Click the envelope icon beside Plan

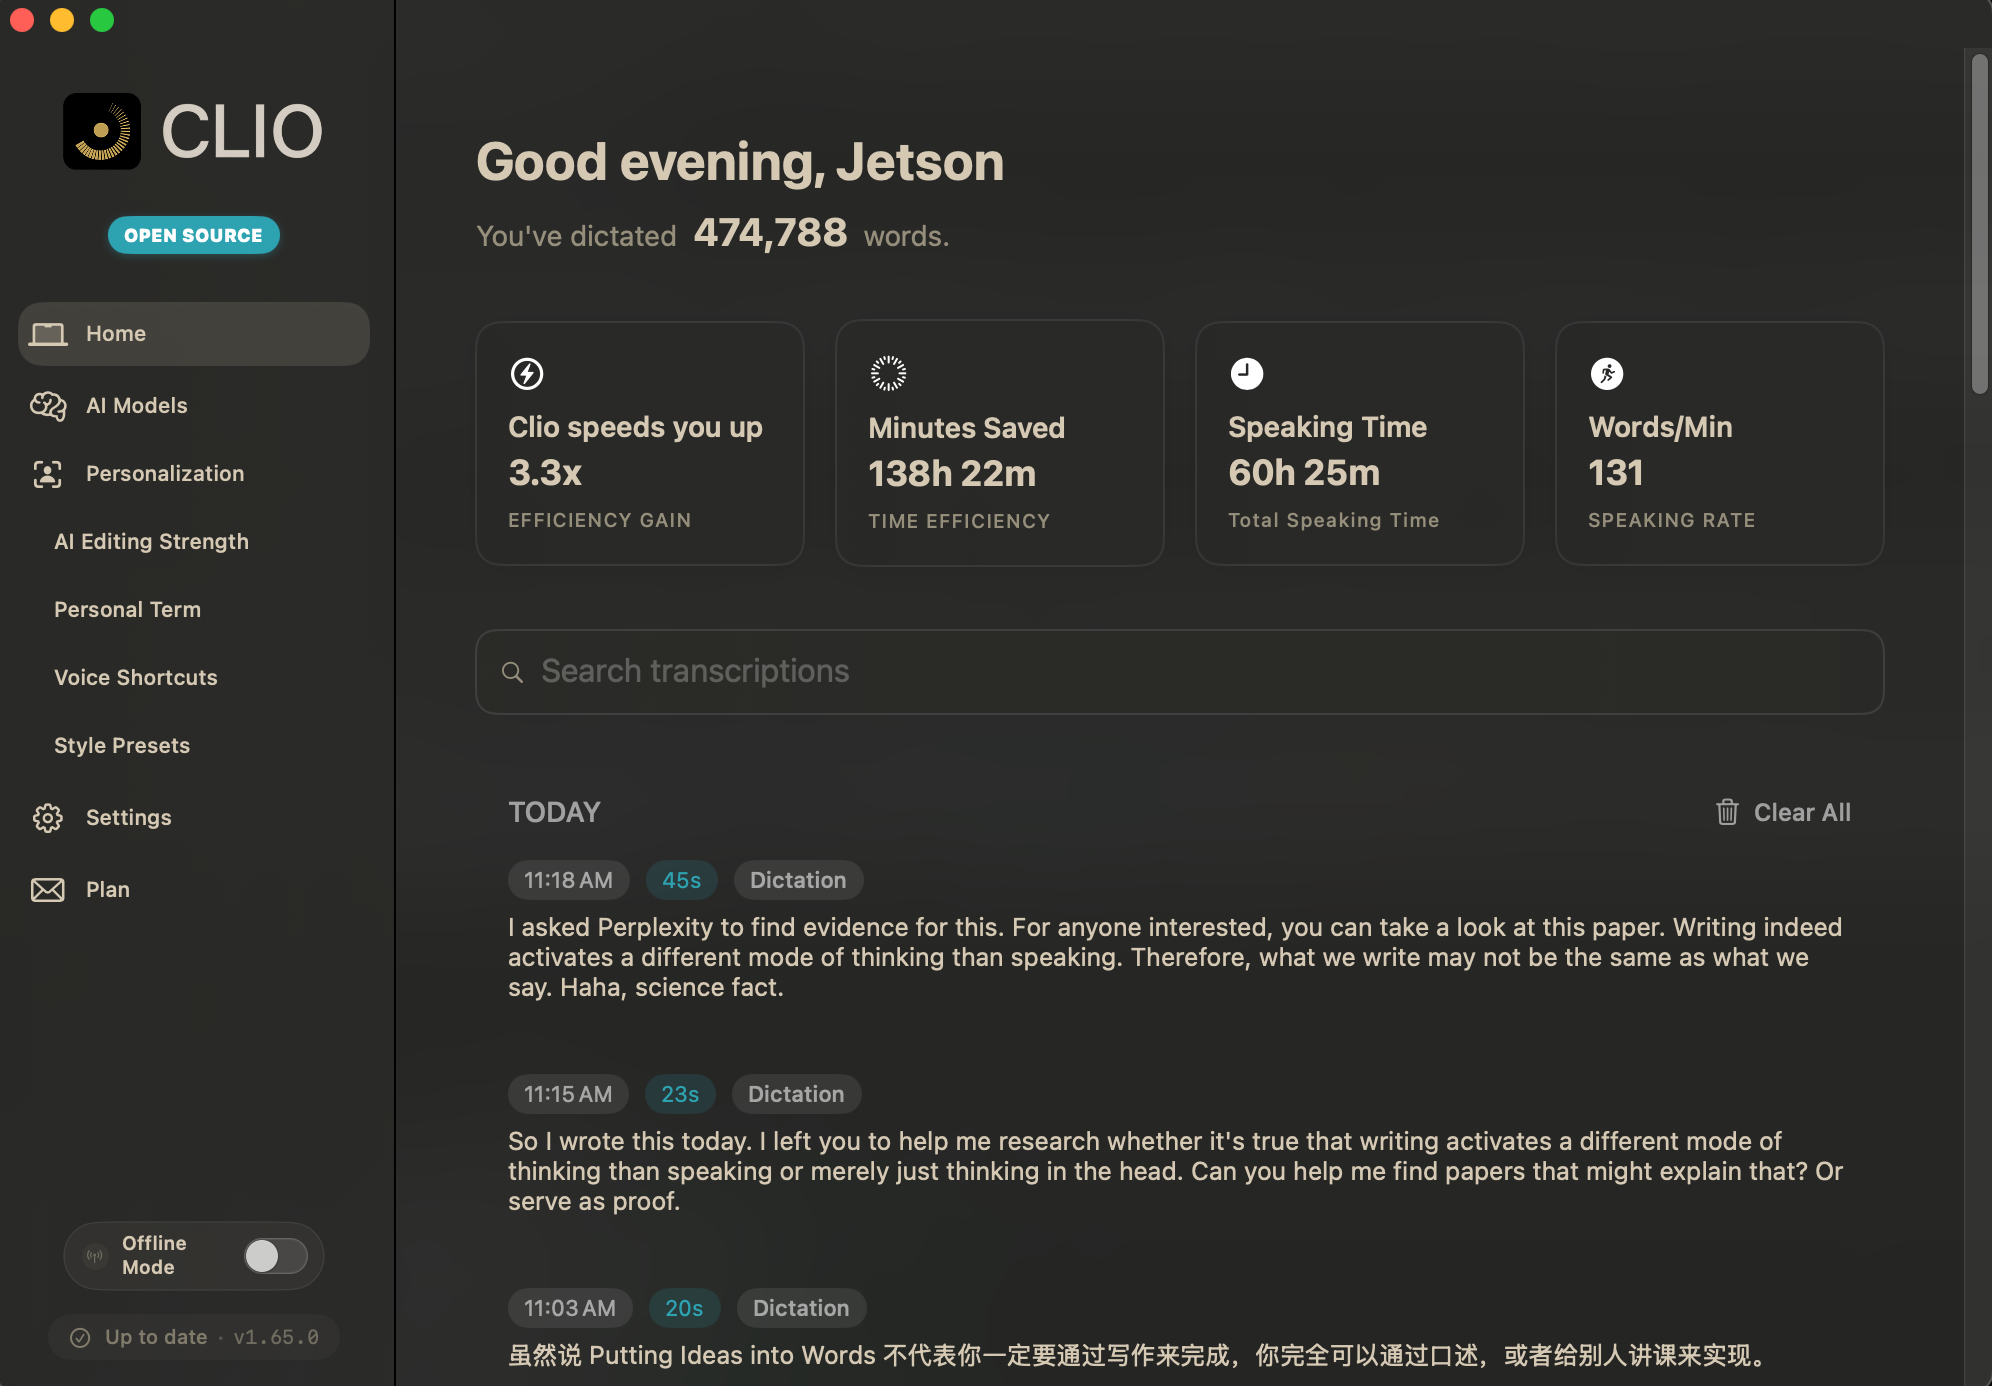tap(48, 890)
